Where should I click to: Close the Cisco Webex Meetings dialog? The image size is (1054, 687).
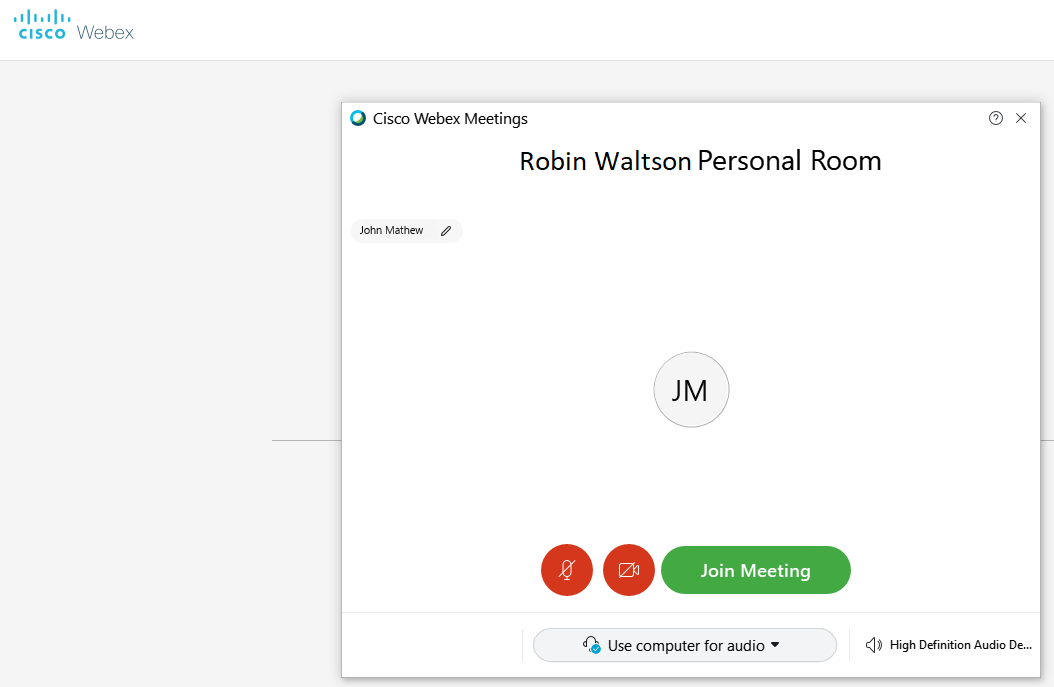point(1021,118)
